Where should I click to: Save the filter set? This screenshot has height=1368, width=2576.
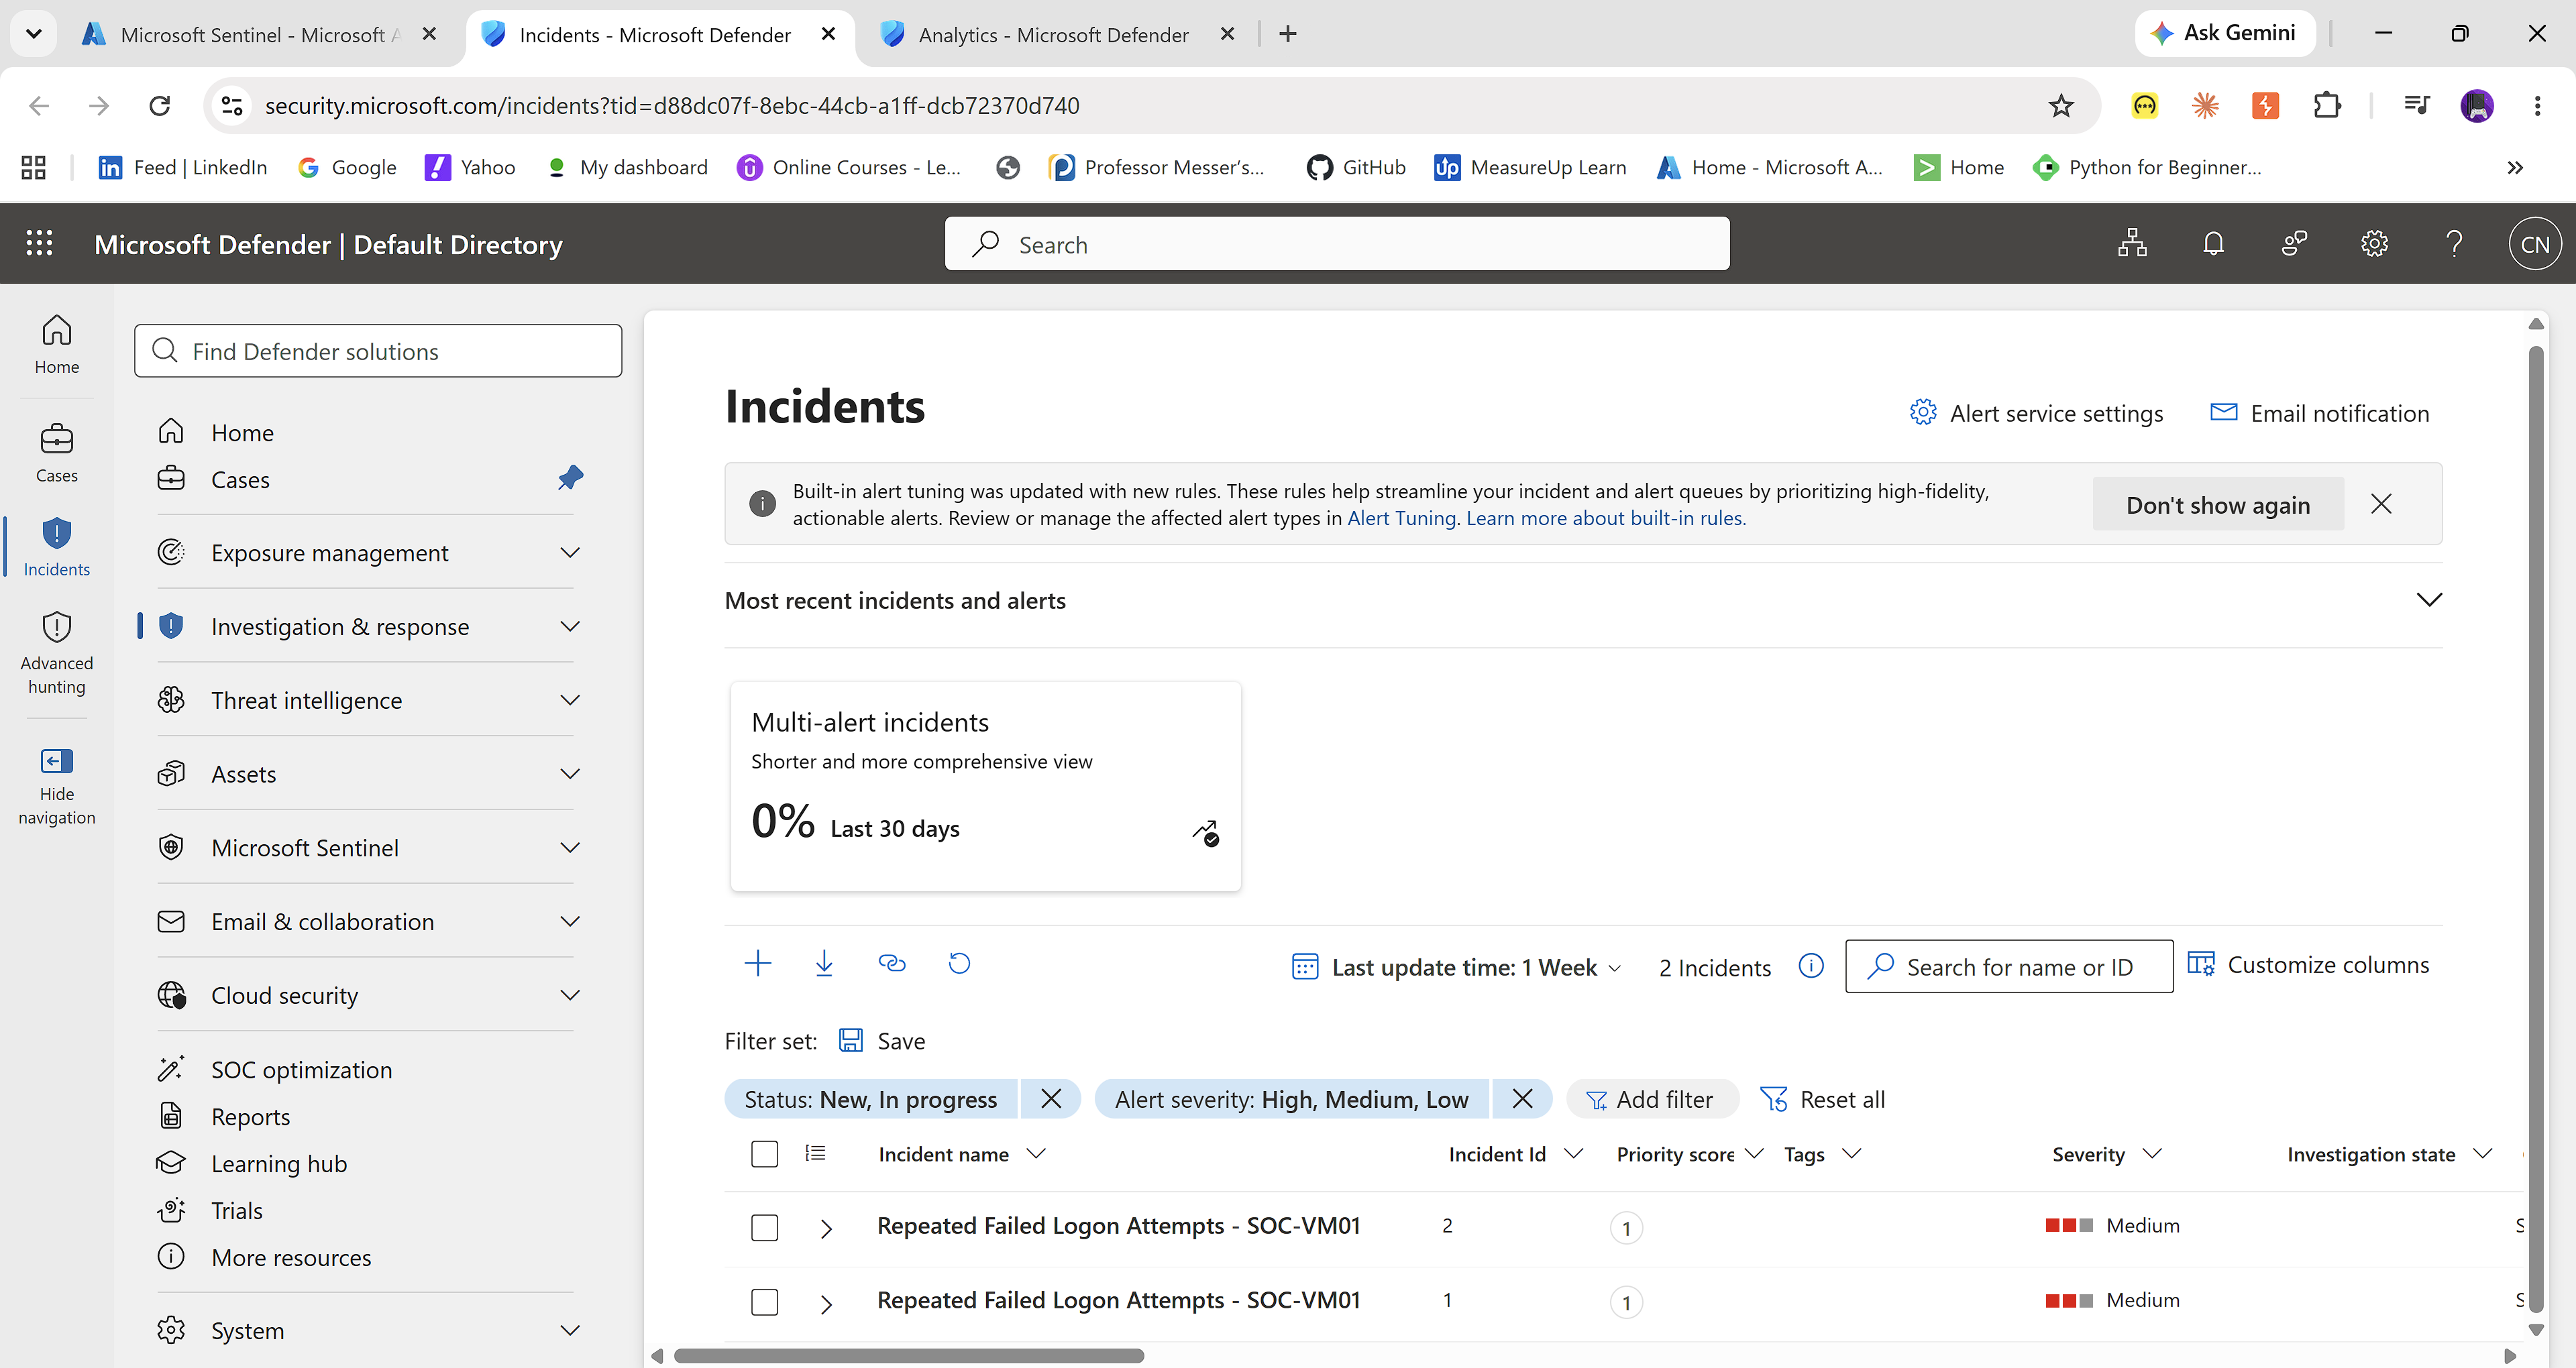click(x=882, y=1041)
